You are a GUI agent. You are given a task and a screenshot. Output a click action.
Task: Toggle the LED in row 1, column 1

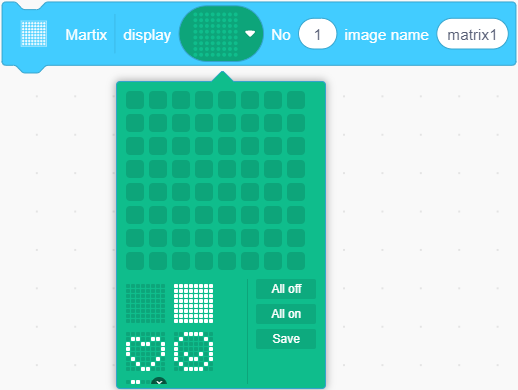(x=135, y=100)
